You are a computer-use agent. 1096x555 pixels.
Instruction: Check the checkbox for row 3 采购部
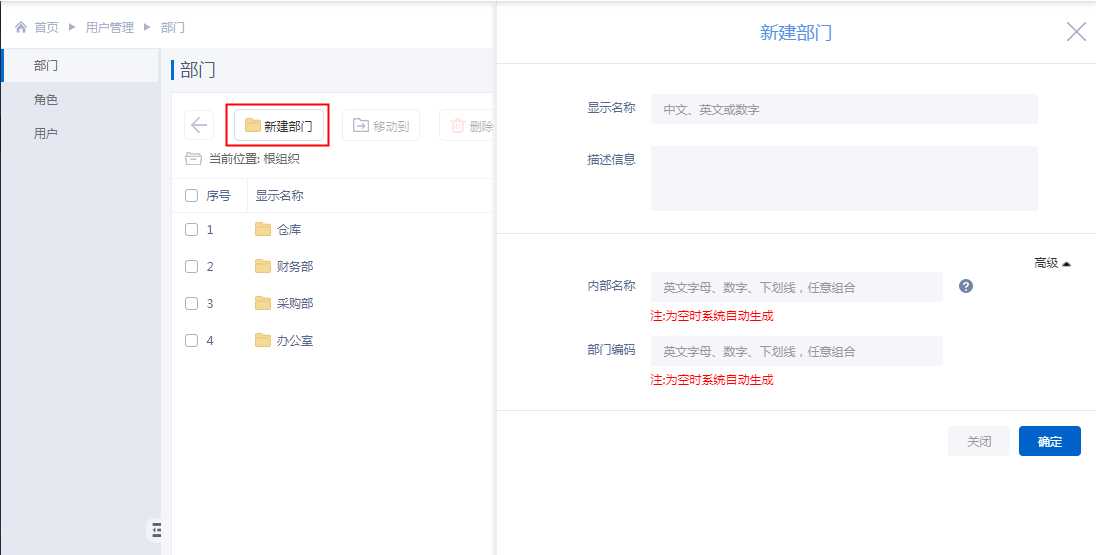(192, 304)
